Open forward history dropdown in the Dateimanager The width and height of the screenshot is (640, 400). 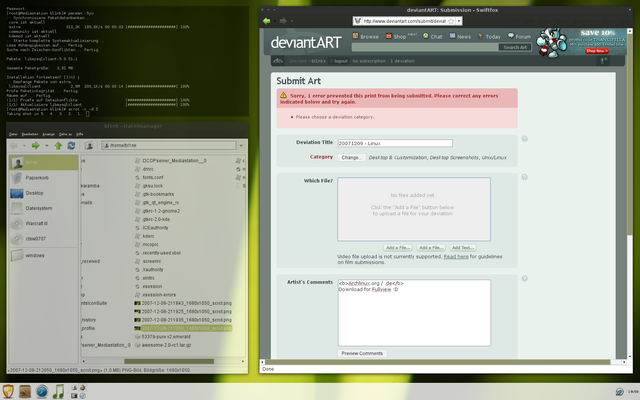47,146
